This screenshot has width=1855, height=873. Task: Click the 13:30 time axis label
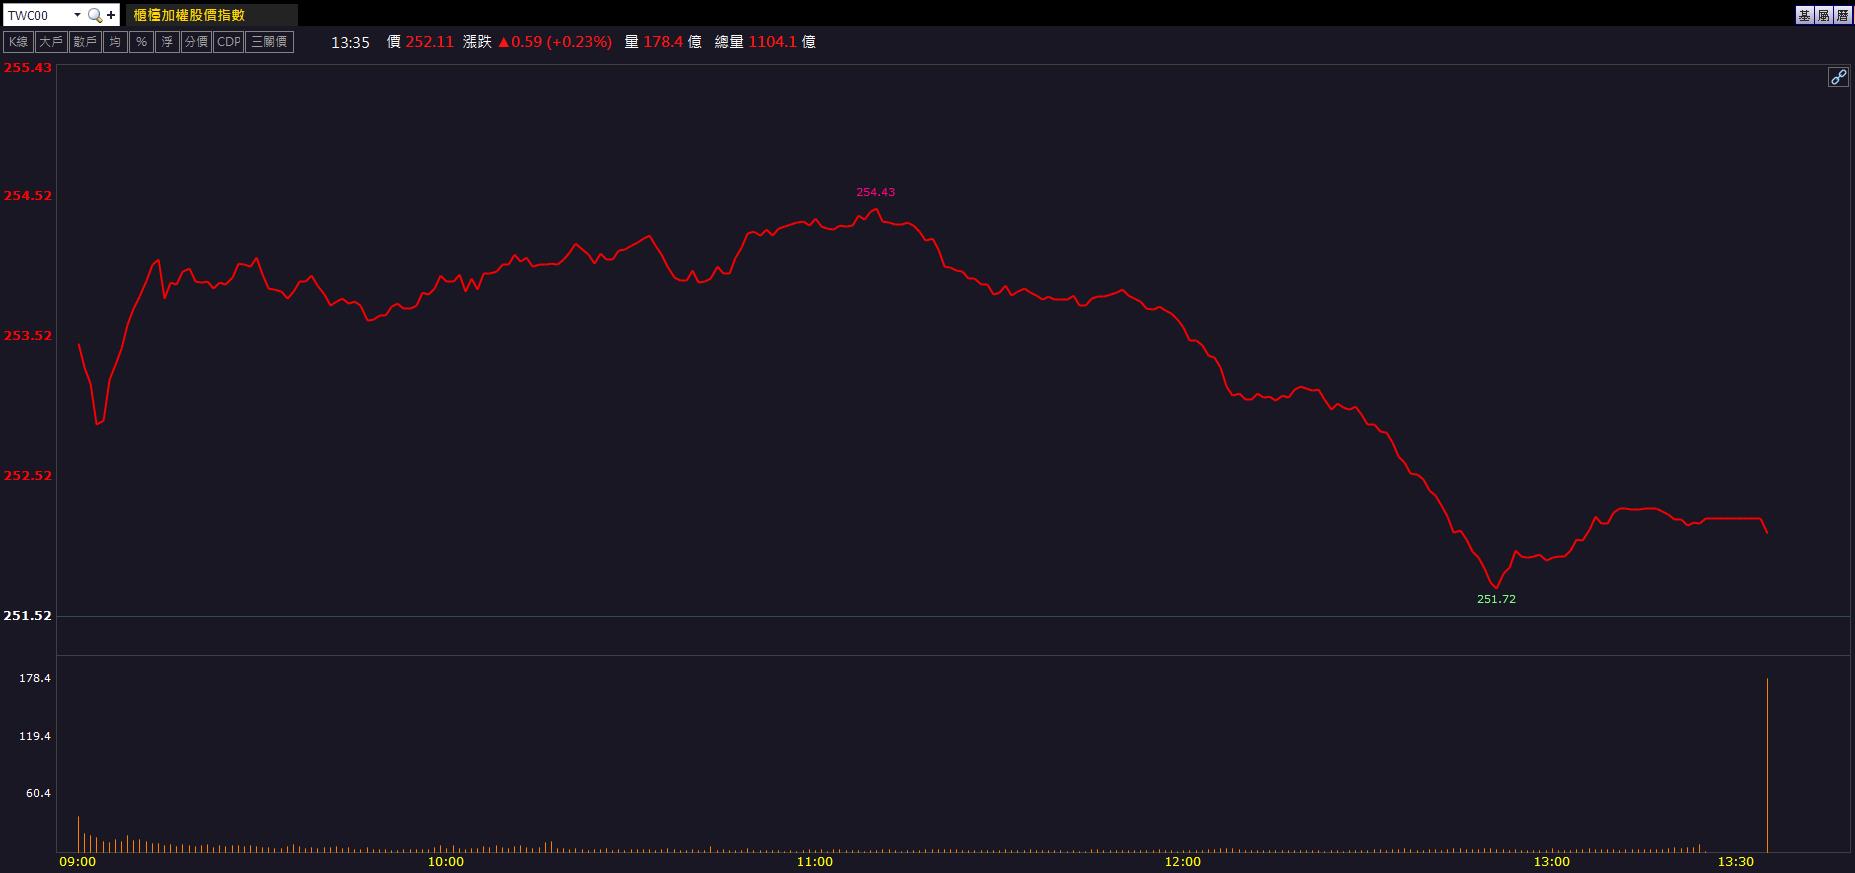pyautogui.click(x=1736, y=861)
